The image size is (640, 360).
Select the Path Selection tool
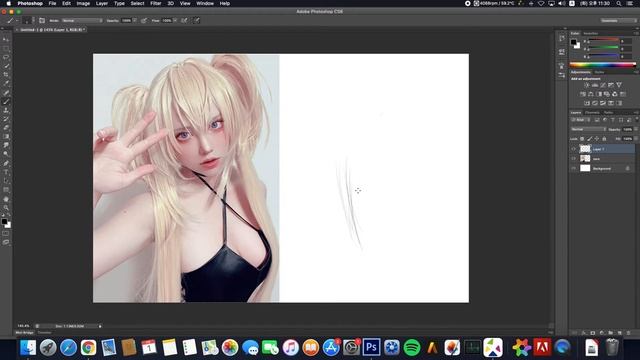tap(6, 181)
